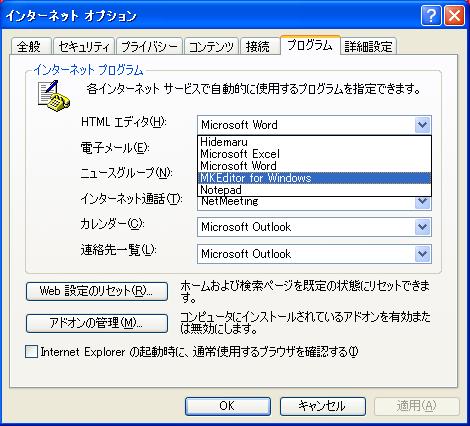470x426 pixels.
Task: Click the Web 設定のリセット button
Action: (x=97, y=291)
